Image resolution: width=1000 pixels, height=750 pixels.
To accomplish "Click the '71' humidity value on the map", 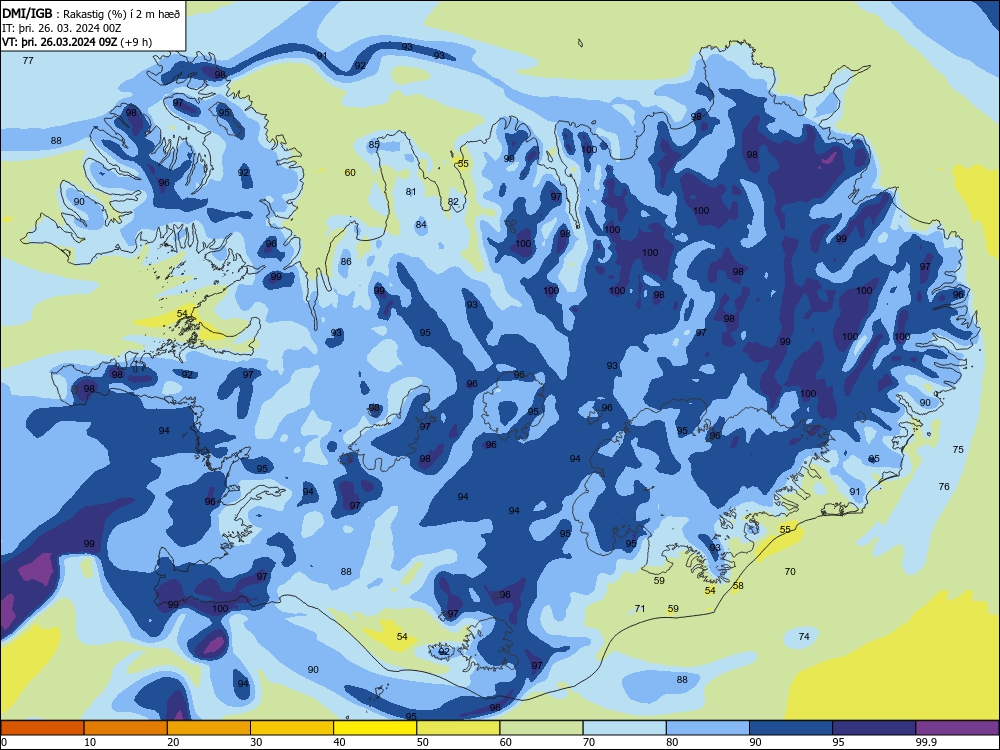I will click(640, 608).
